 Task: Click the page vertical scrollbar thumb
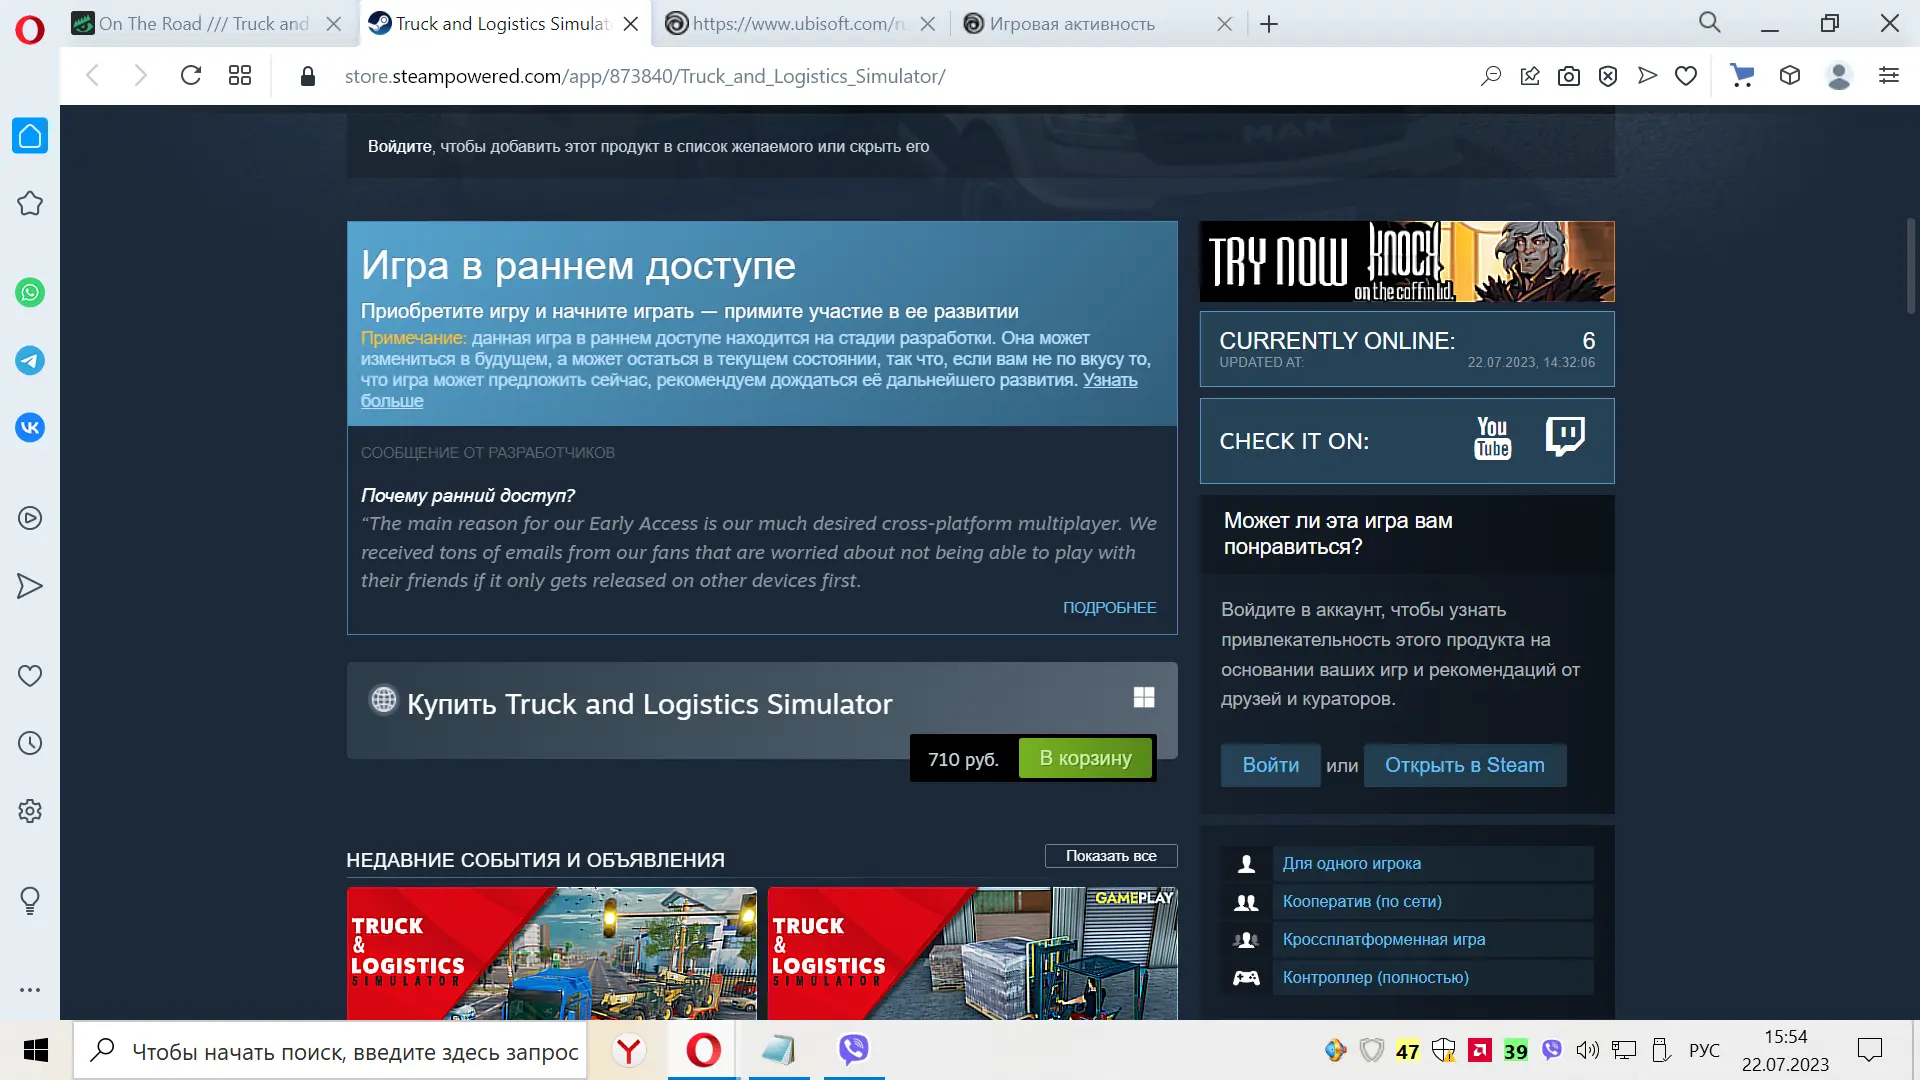coord(1910,267)
